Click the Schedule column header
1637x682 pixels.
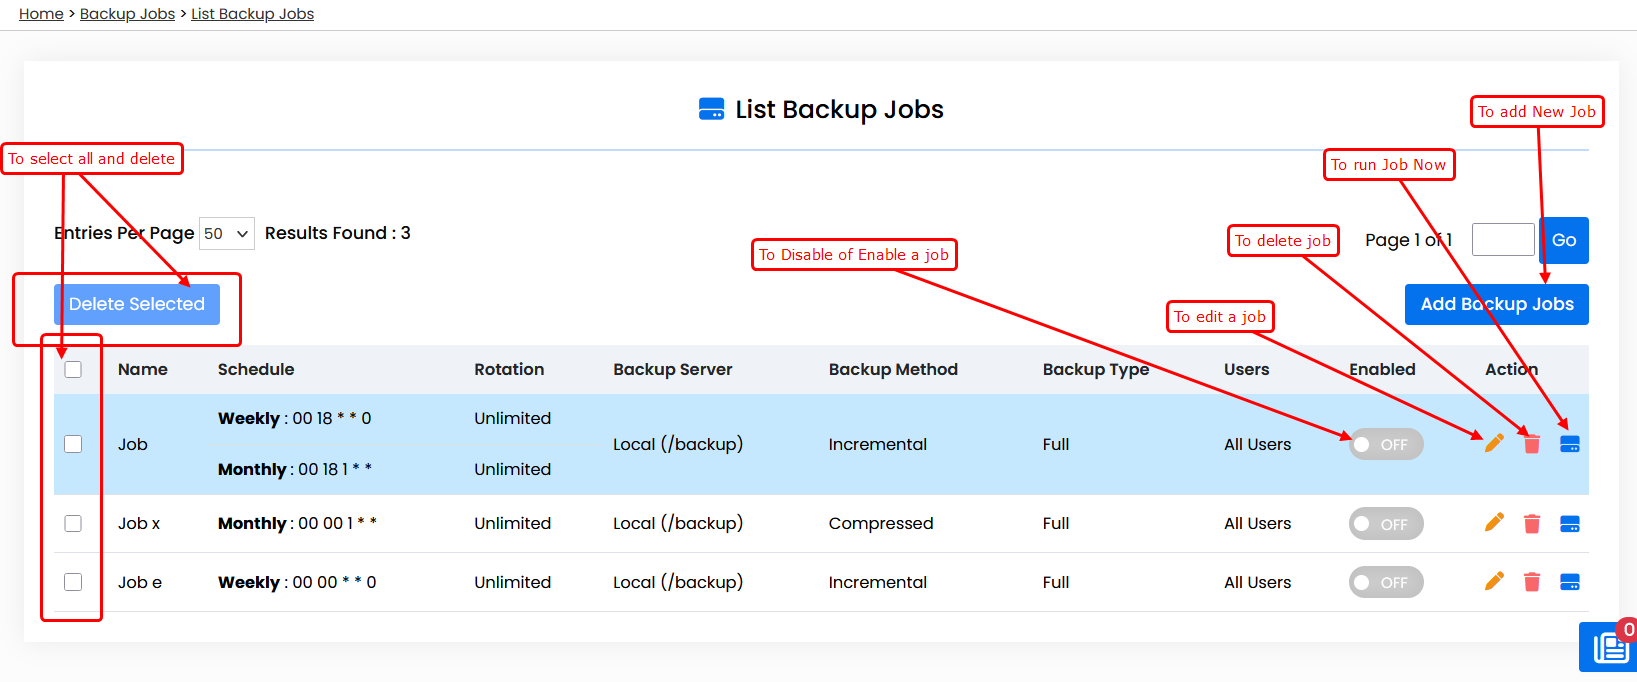pyautogui.click(x=256, y=369)
